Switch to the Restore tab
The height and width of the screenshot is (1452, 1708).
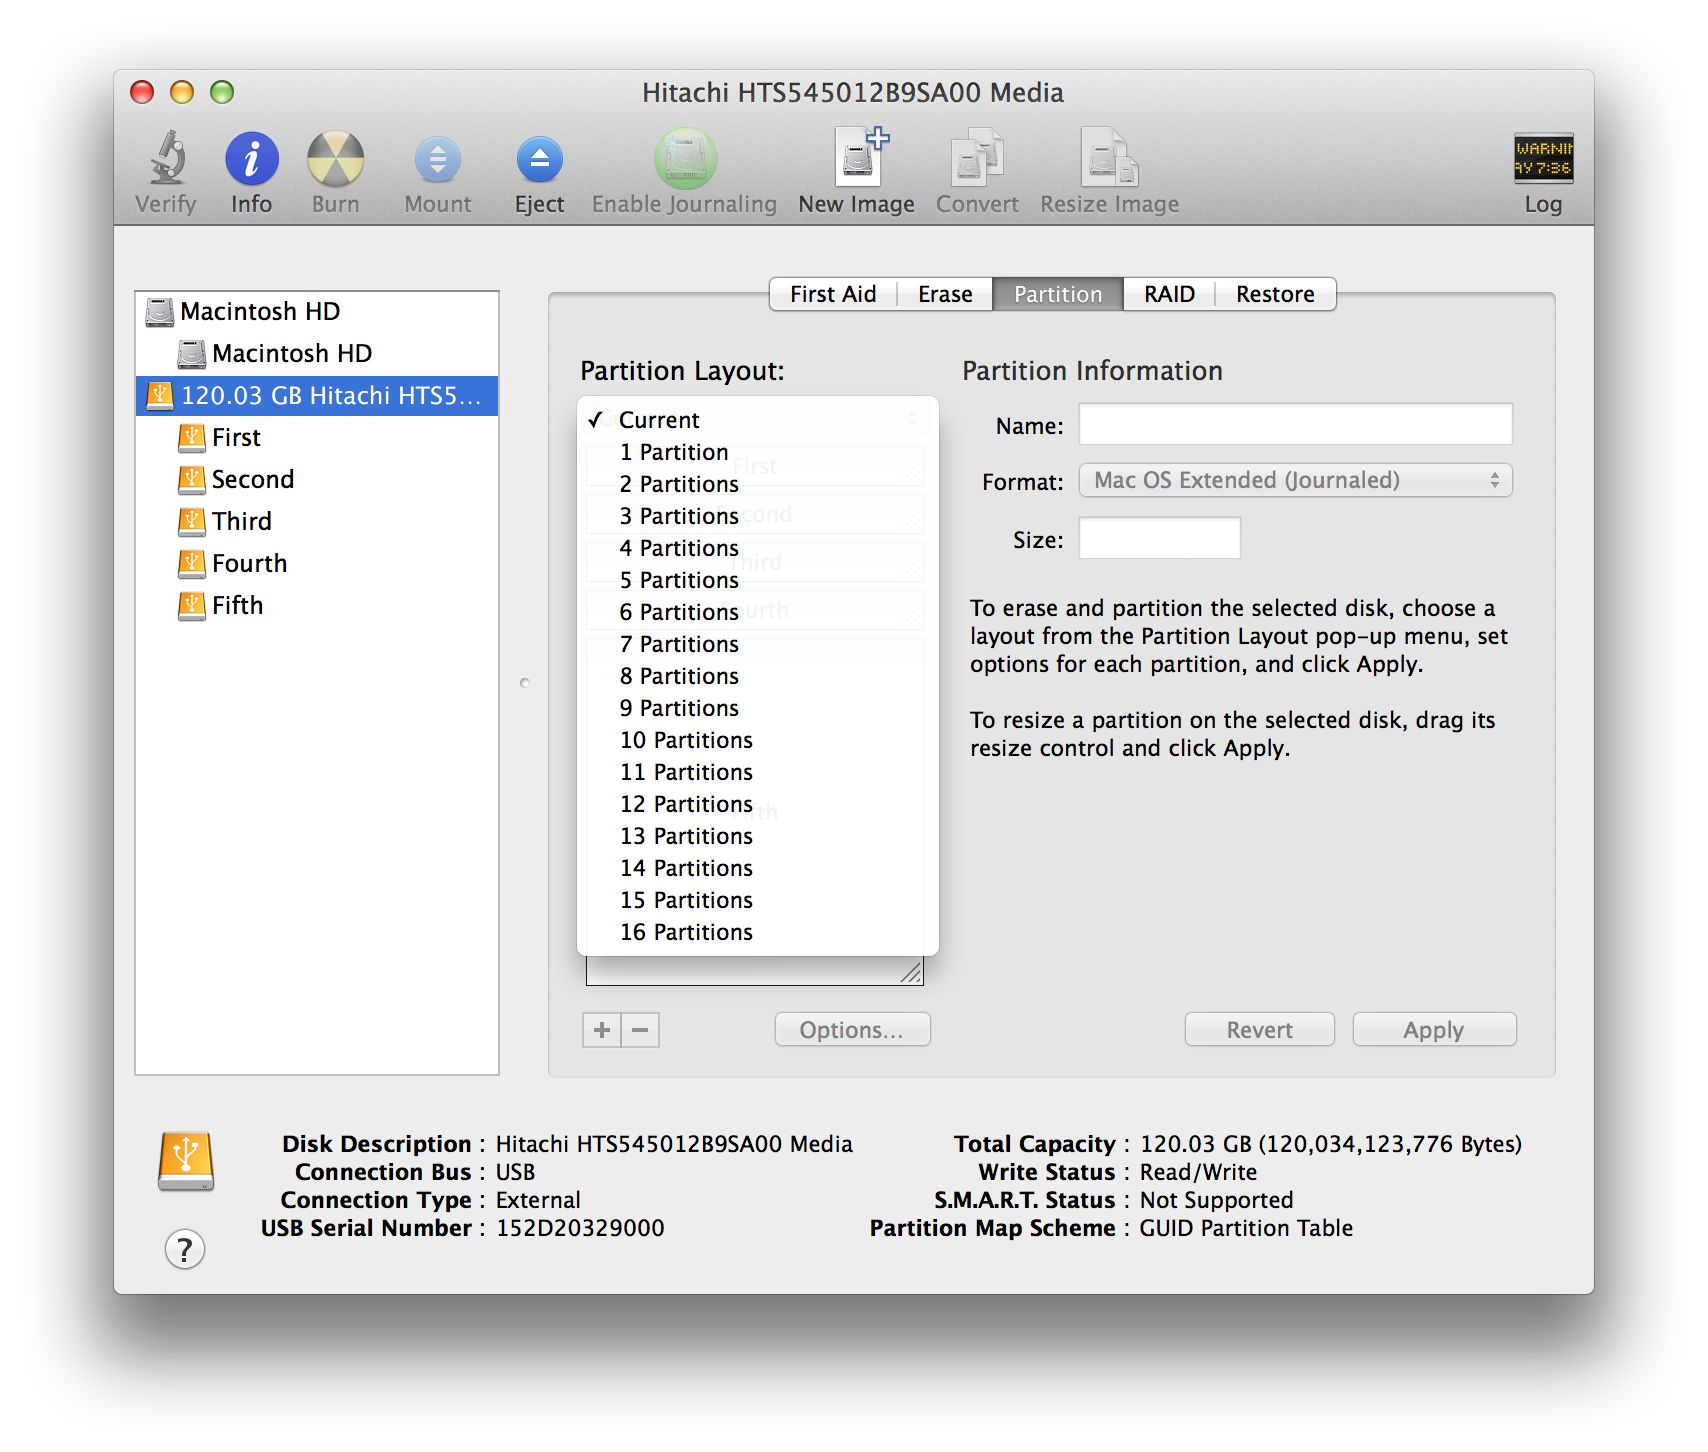(x=1275, y=294)
